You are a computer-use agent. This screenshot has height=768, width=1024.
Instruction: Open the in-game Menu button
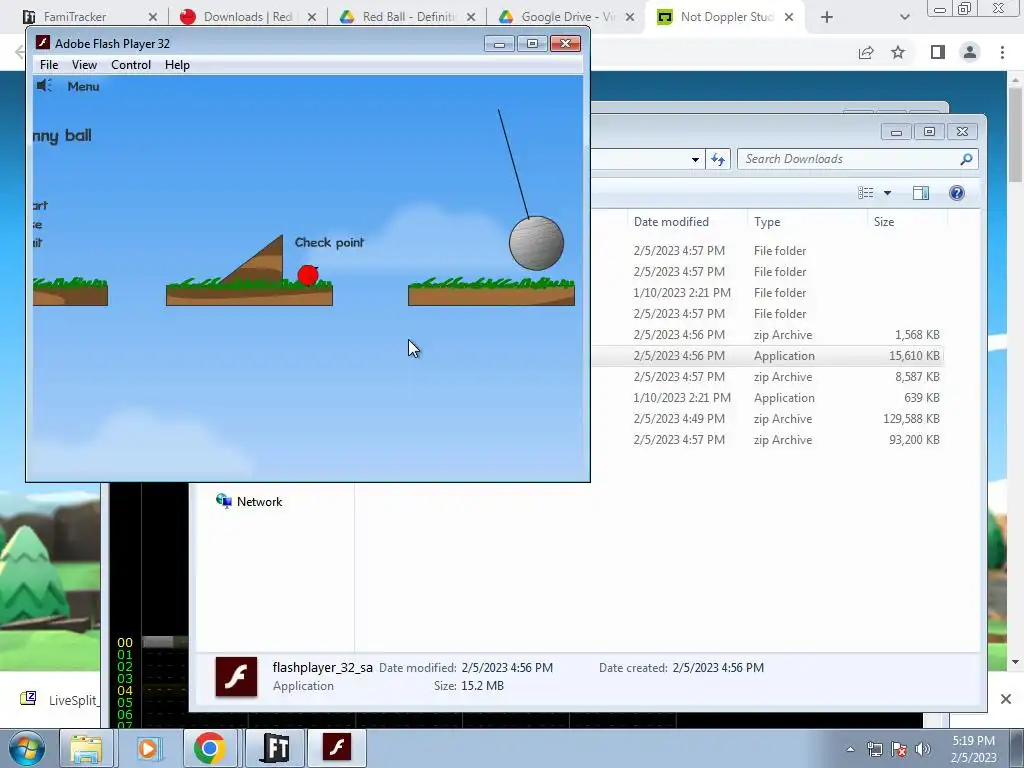click(84, 86)
